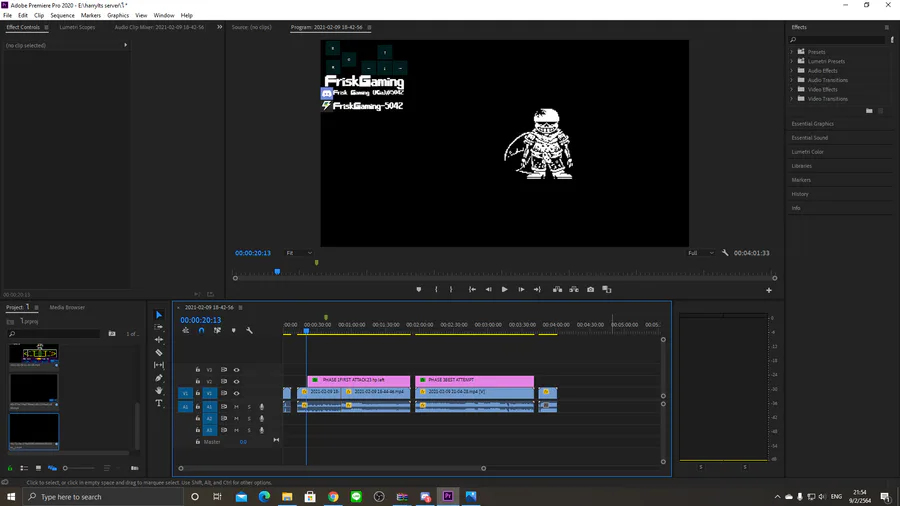Expand Video Transitions folder
The width and height of the screenshot is (900, 506).
point(792,99)
